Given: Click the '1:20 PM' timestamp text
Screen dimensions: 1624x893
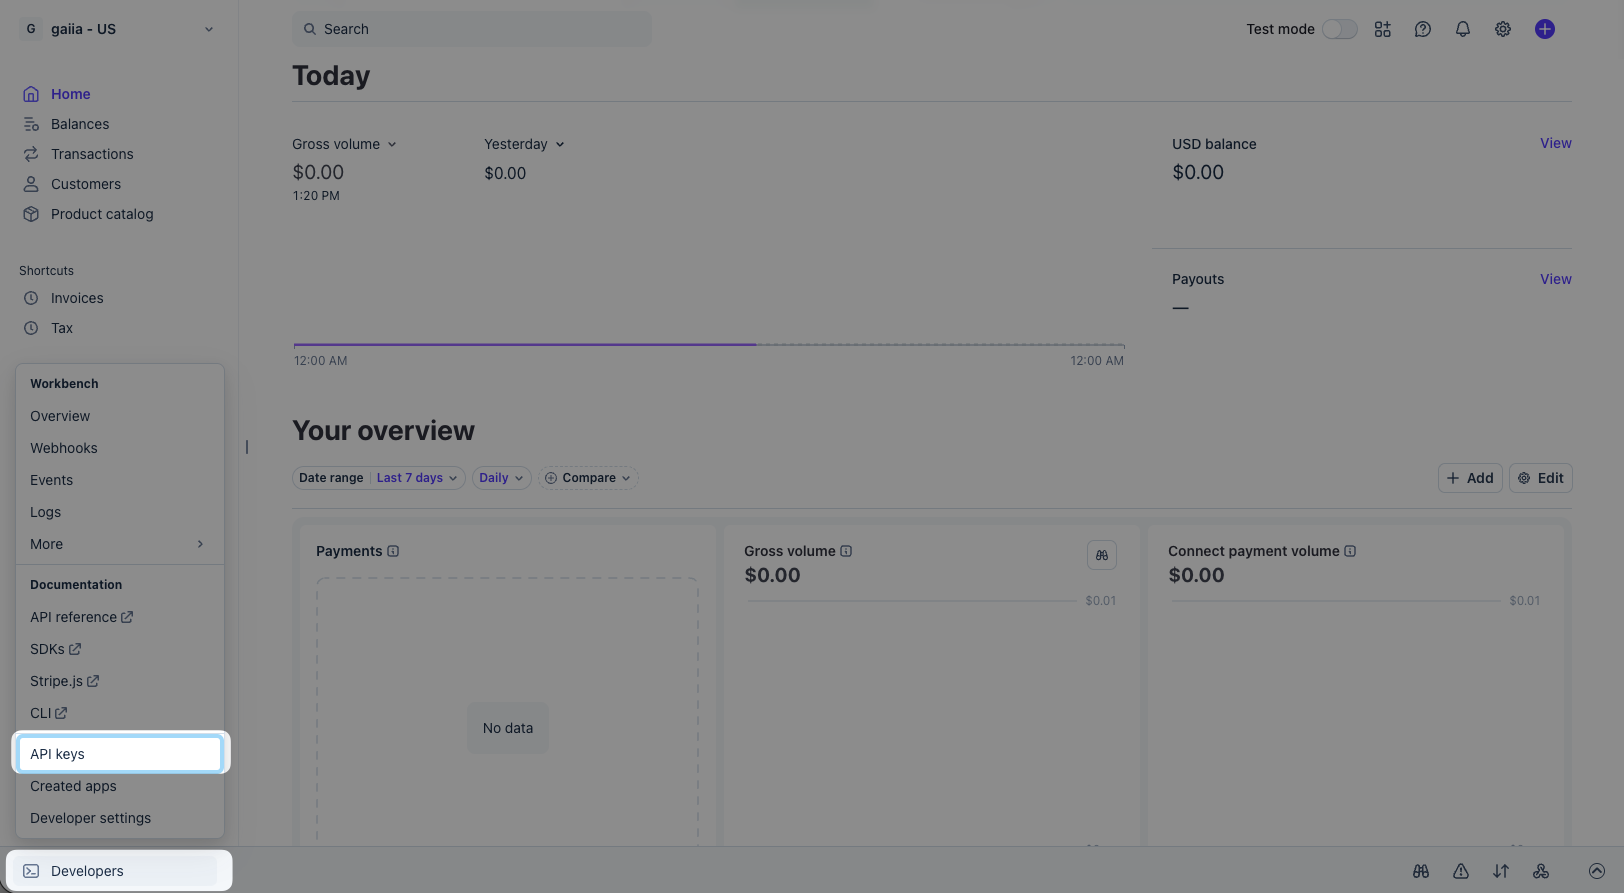Looking at the screenshot, I should 316,196.
